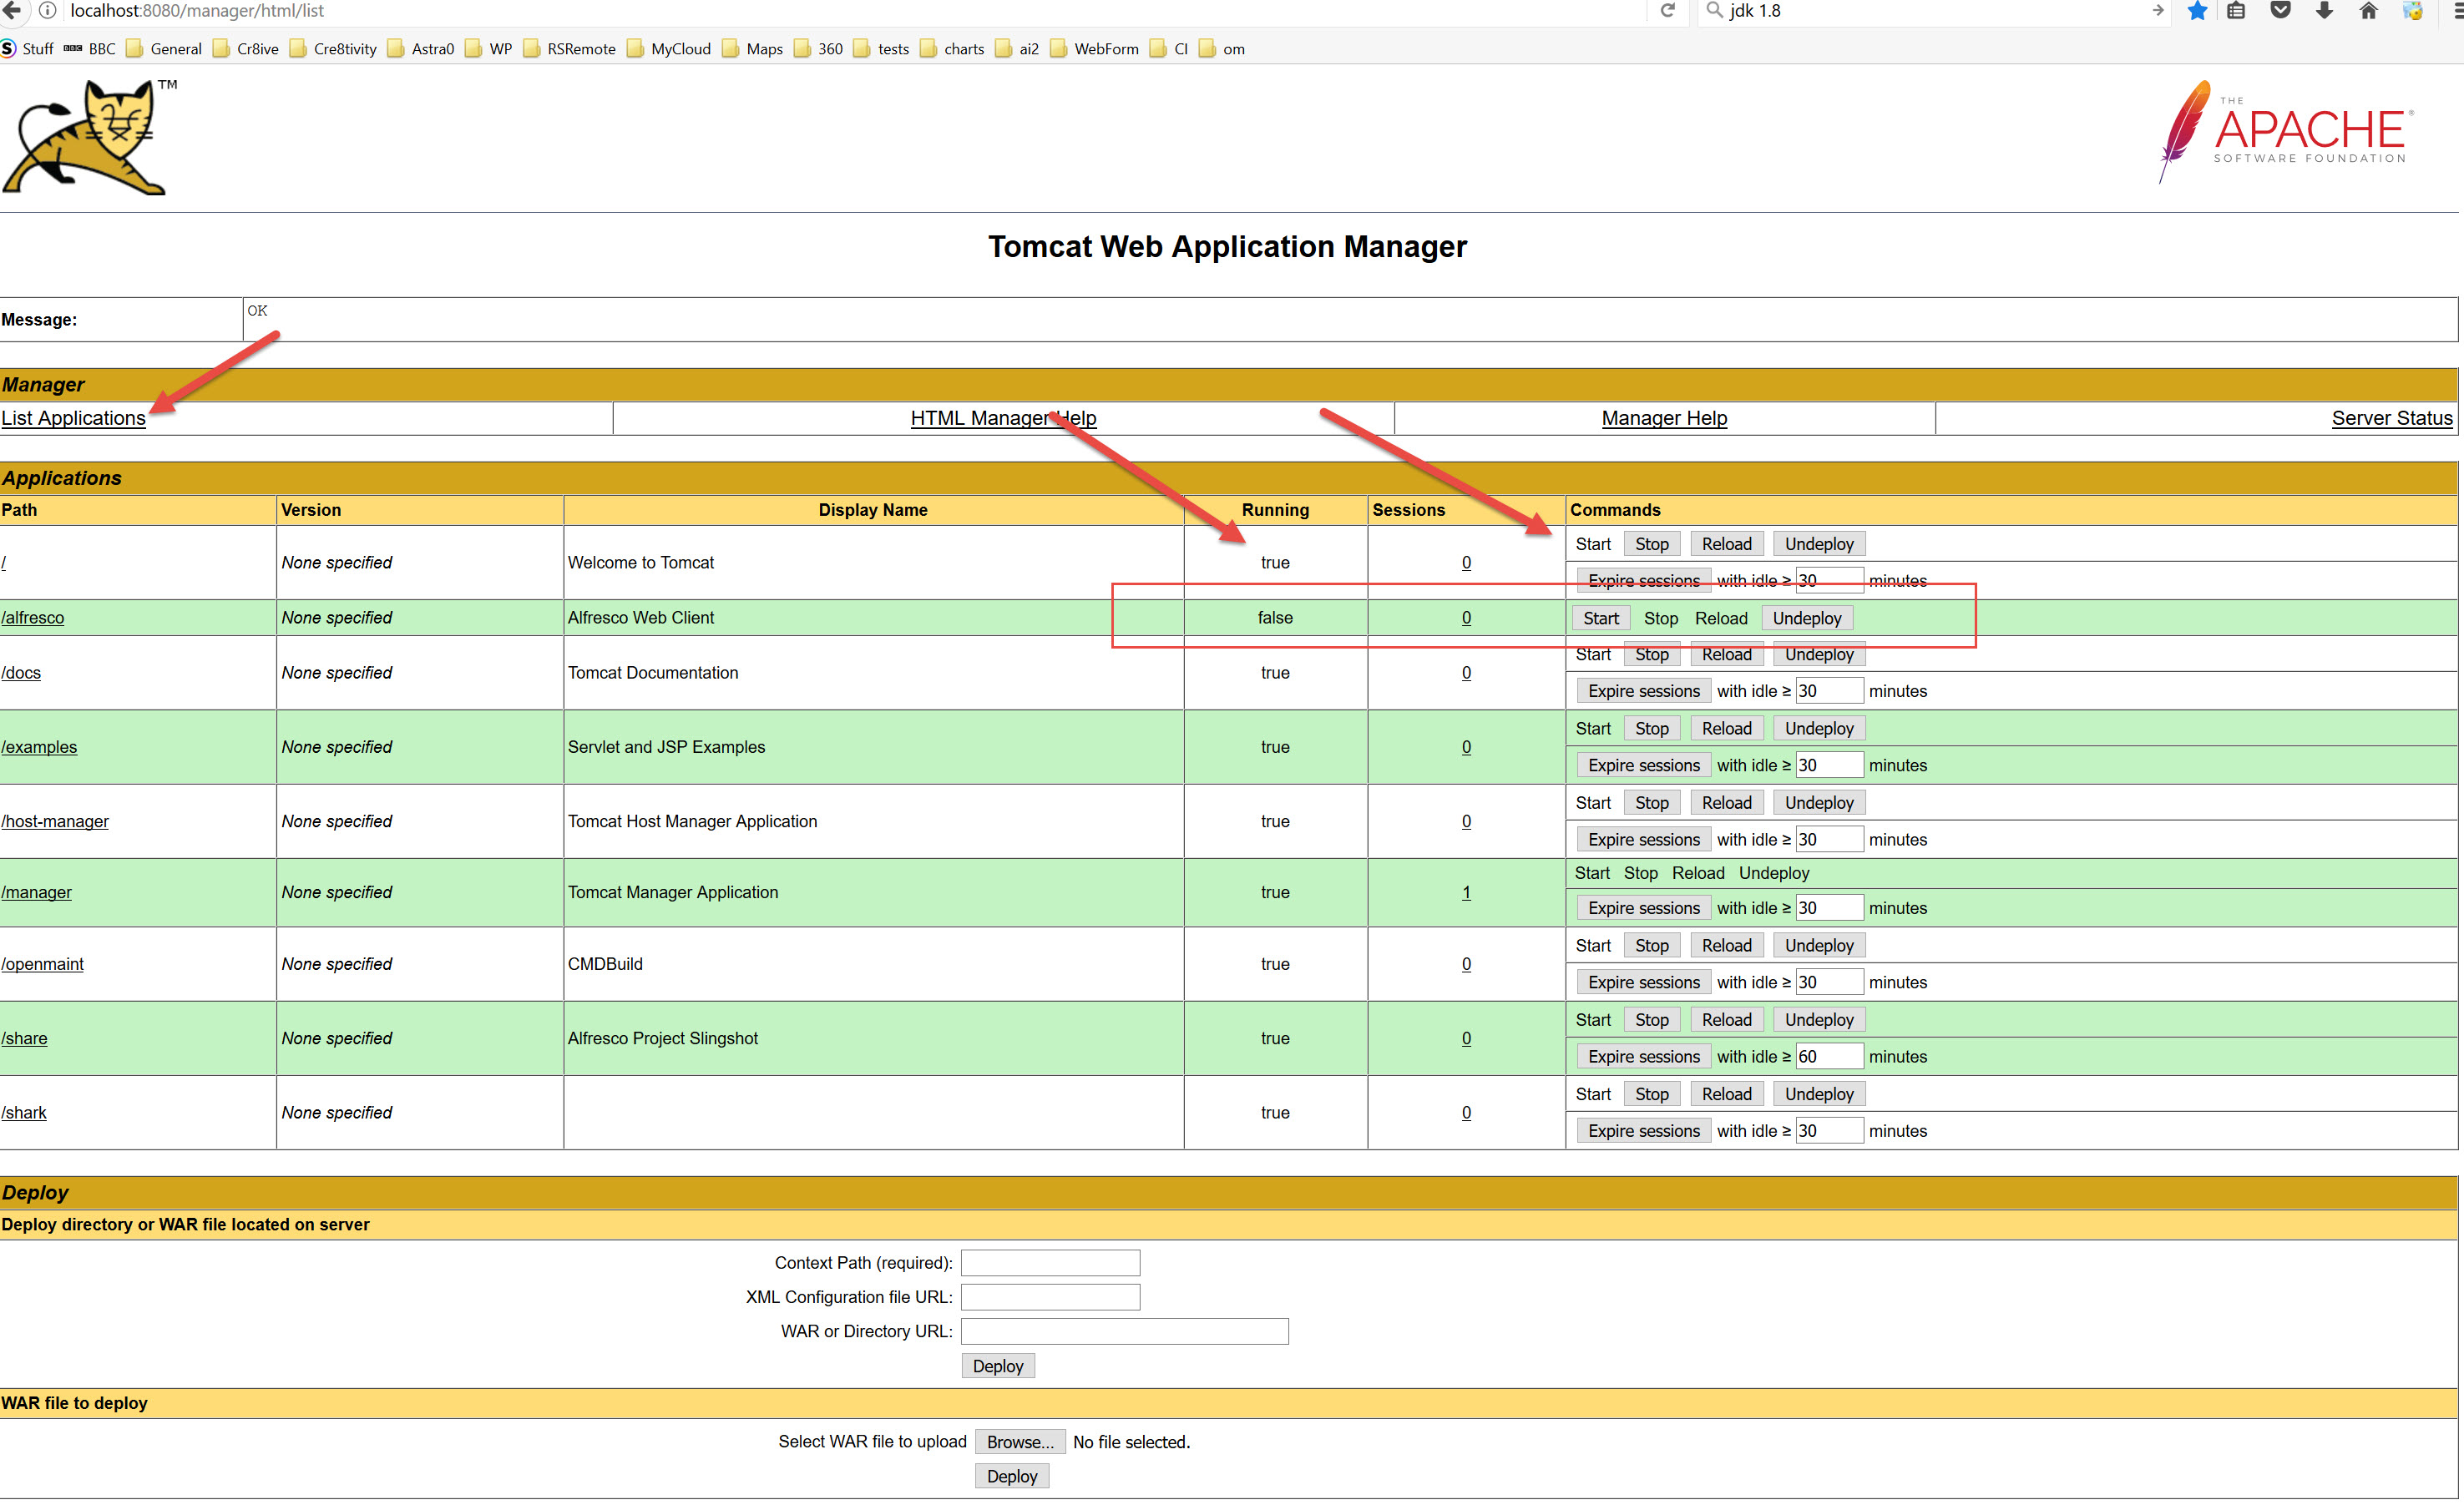Open the bookmarks list icon

[2236, 11]
